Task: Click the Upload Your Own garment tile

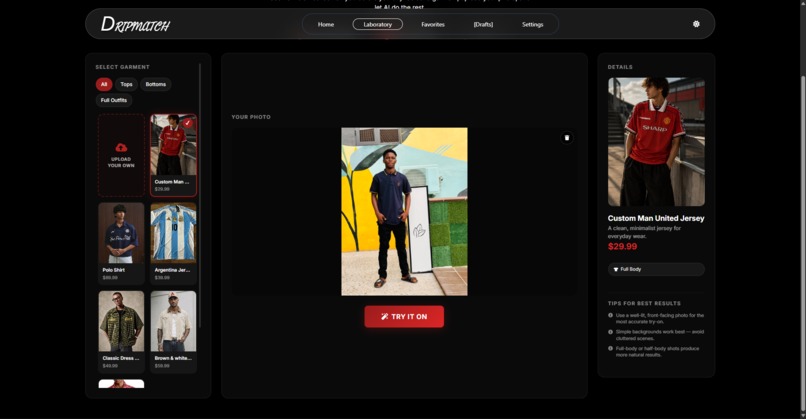Action: 121,155
